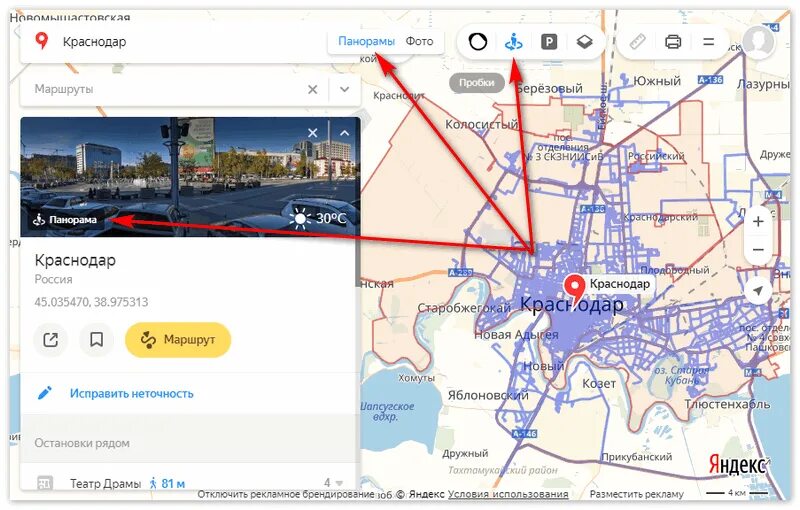Bookmark Краснодар with the bookmark icon
The image size is (800, 510).
click(96, 339)
